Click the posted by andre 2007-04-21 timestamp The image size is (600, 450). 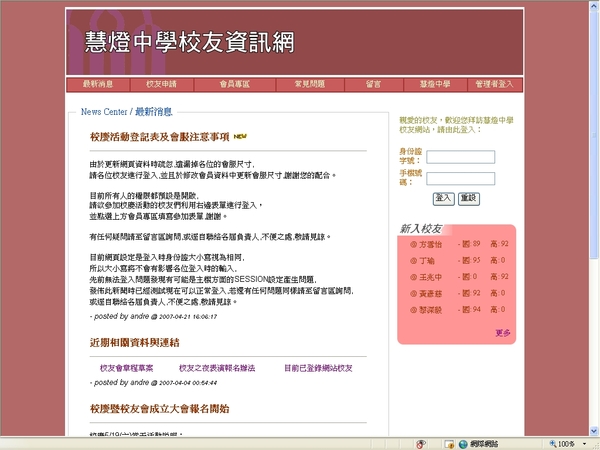pos(153,316)
